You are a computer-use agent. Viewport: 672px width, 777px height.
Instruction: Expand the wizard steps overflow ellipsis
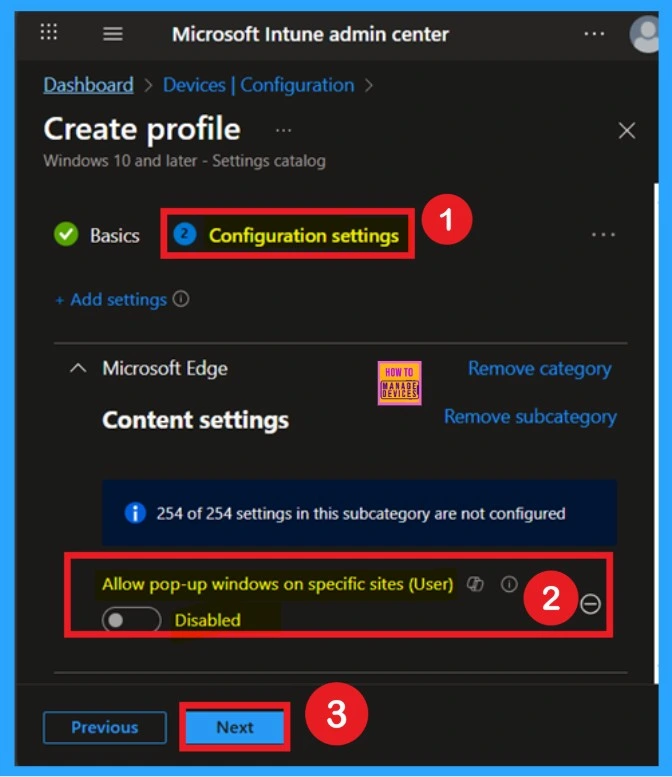603,235
